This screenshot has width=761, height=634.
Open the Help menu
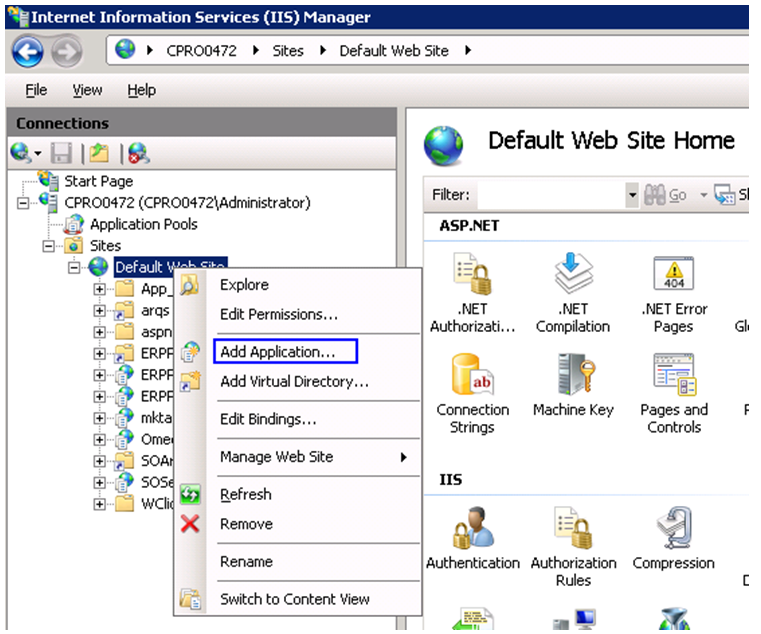point(142,90)
